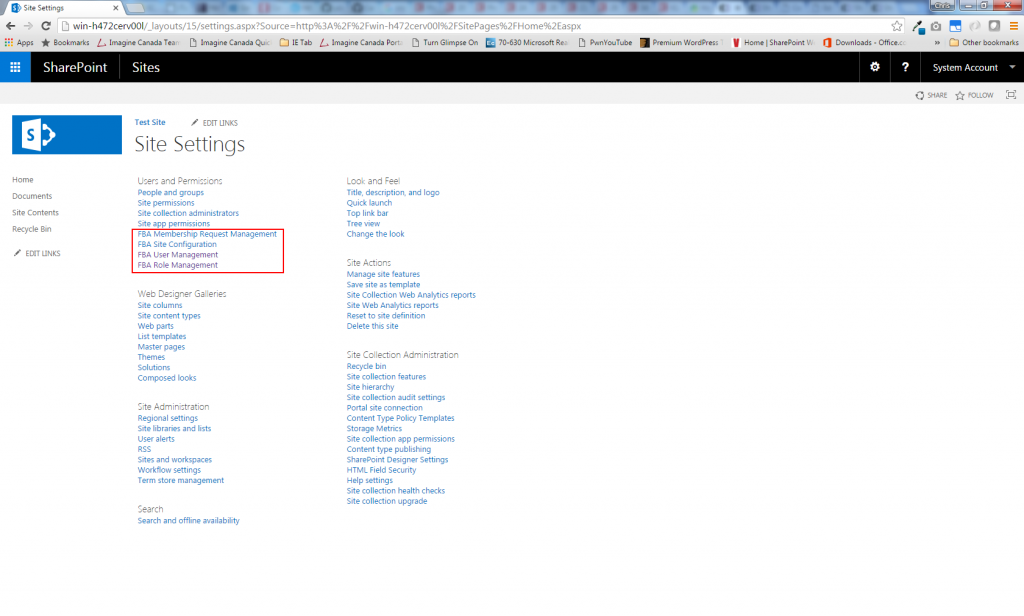Open the SharePoint app launcher grid

[15, 67]
